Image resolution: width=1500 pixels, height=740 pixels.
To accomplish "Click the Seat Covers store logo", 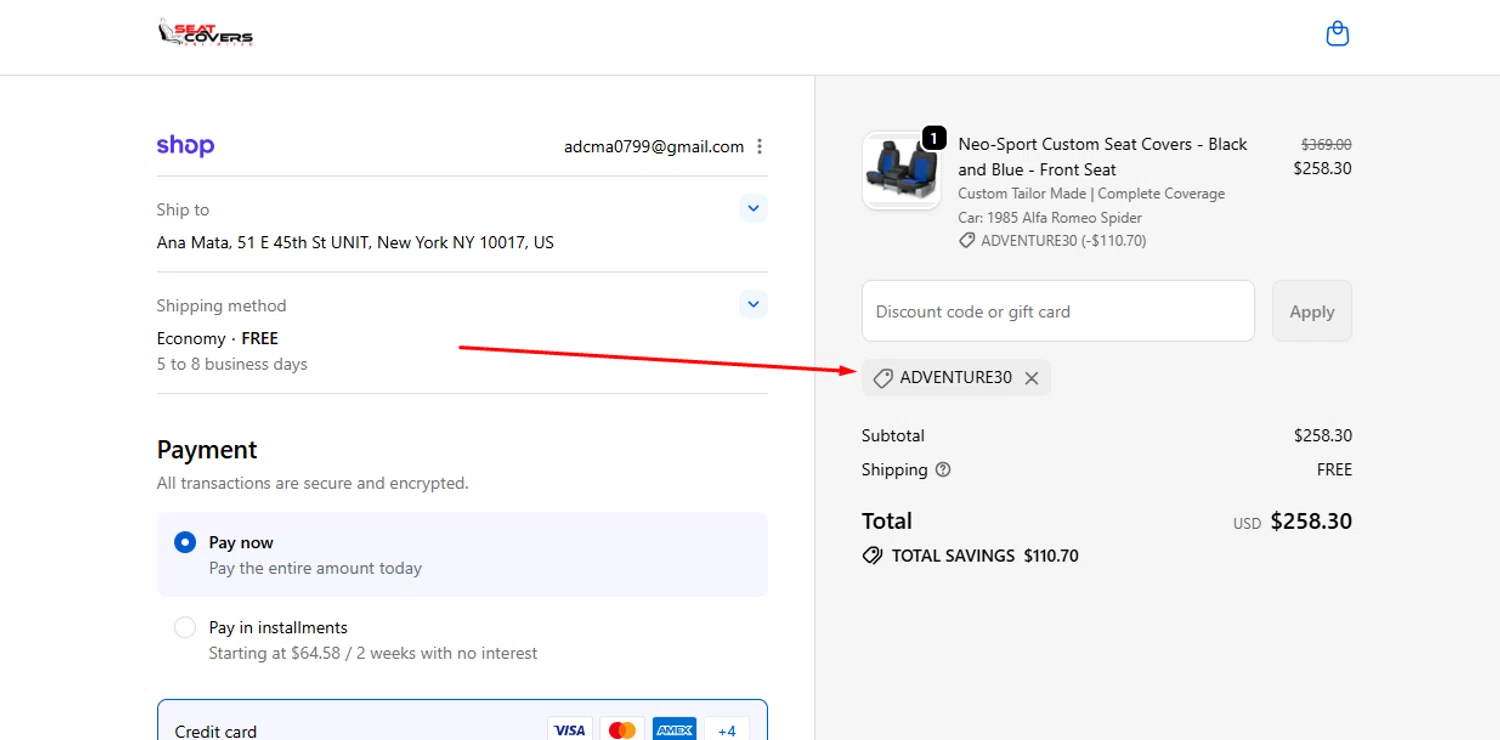I will point(206,33).
